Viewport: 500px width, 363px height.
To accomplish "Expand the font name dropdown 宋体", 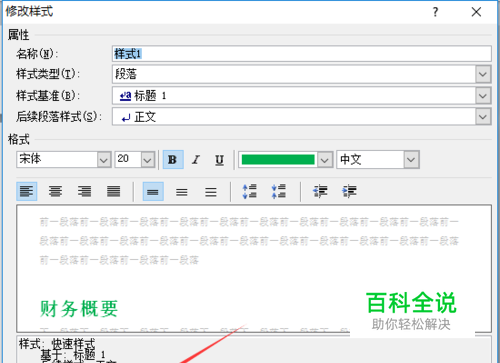I will pyautogui.click(x=104, y=160).
